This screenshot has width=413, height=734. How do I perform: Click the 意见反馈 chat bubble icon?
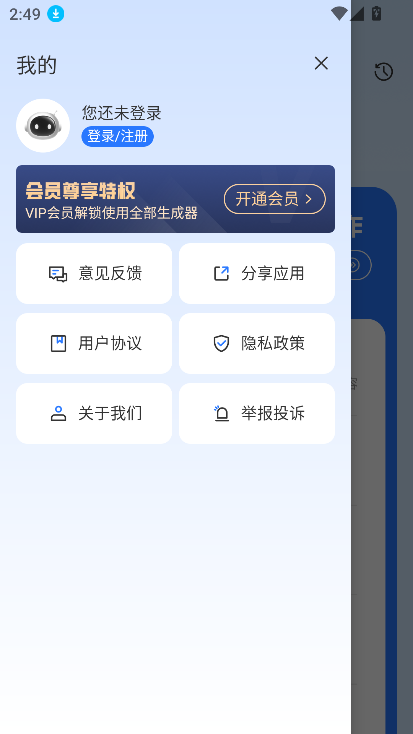pos(58,274)
